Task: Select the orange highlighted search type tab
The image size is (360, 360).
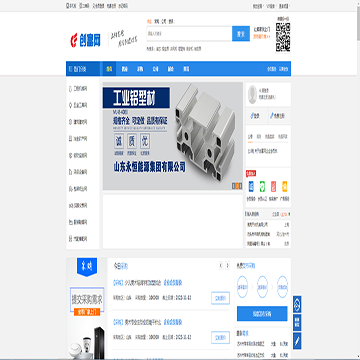Action: pos(149,21)
